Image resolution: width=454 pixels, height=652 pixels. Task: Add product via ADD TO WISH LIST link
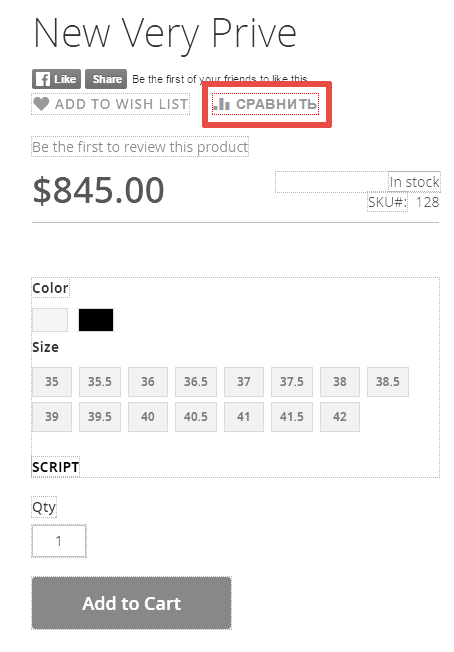pos(111,104)
